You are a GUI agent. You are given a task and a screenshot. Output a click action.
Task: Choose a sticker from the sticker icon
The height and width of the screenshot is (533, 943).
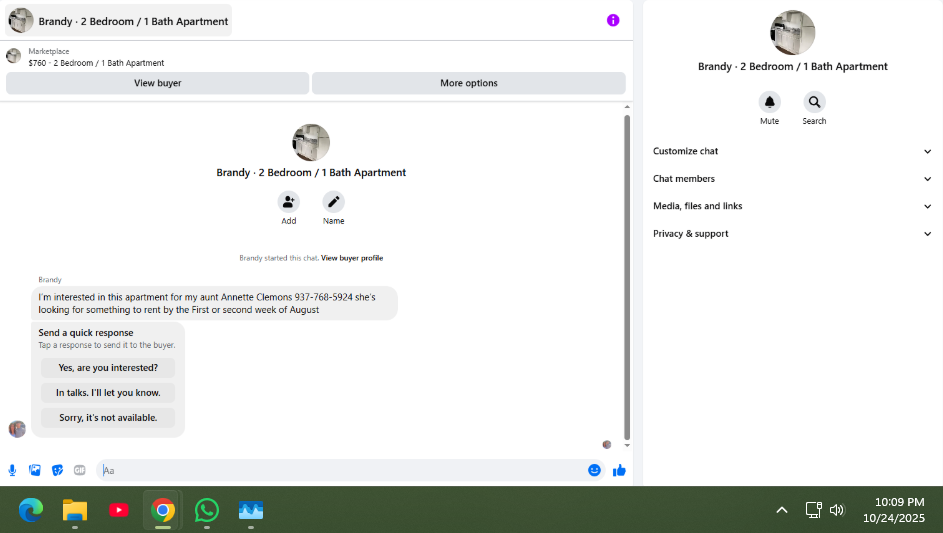pyautogui.click(x=57, y=470)
